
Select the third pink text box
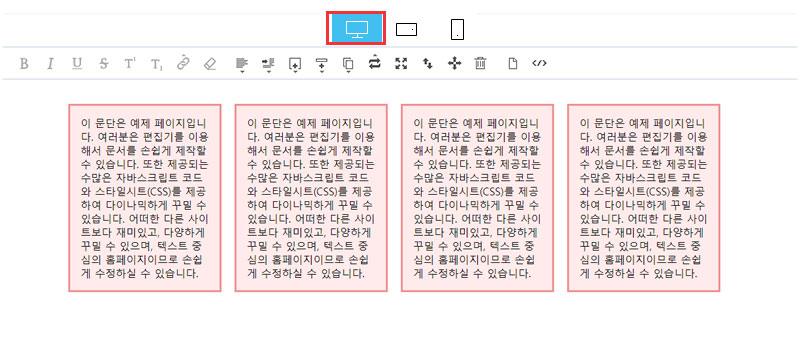tap(478, 198)
